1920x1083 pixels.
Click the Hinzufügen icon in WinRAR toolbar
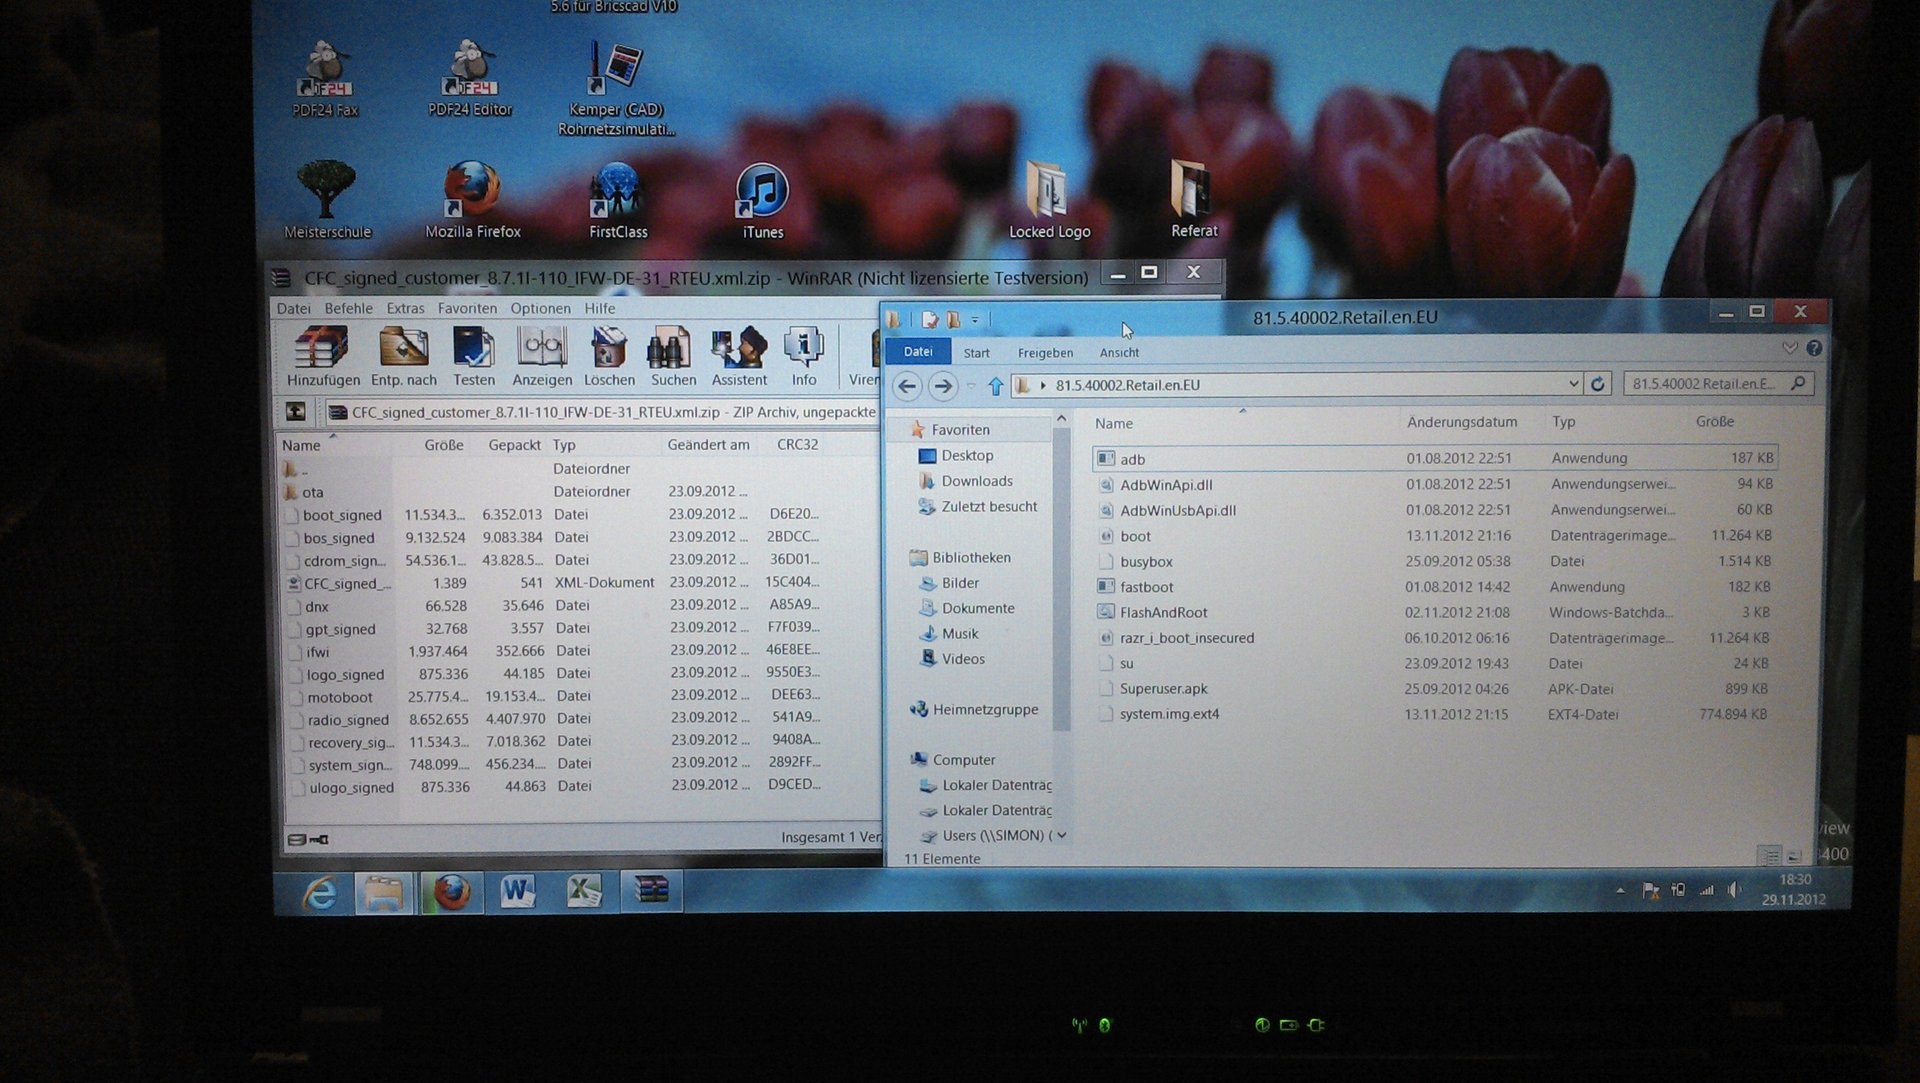(322, 357)
